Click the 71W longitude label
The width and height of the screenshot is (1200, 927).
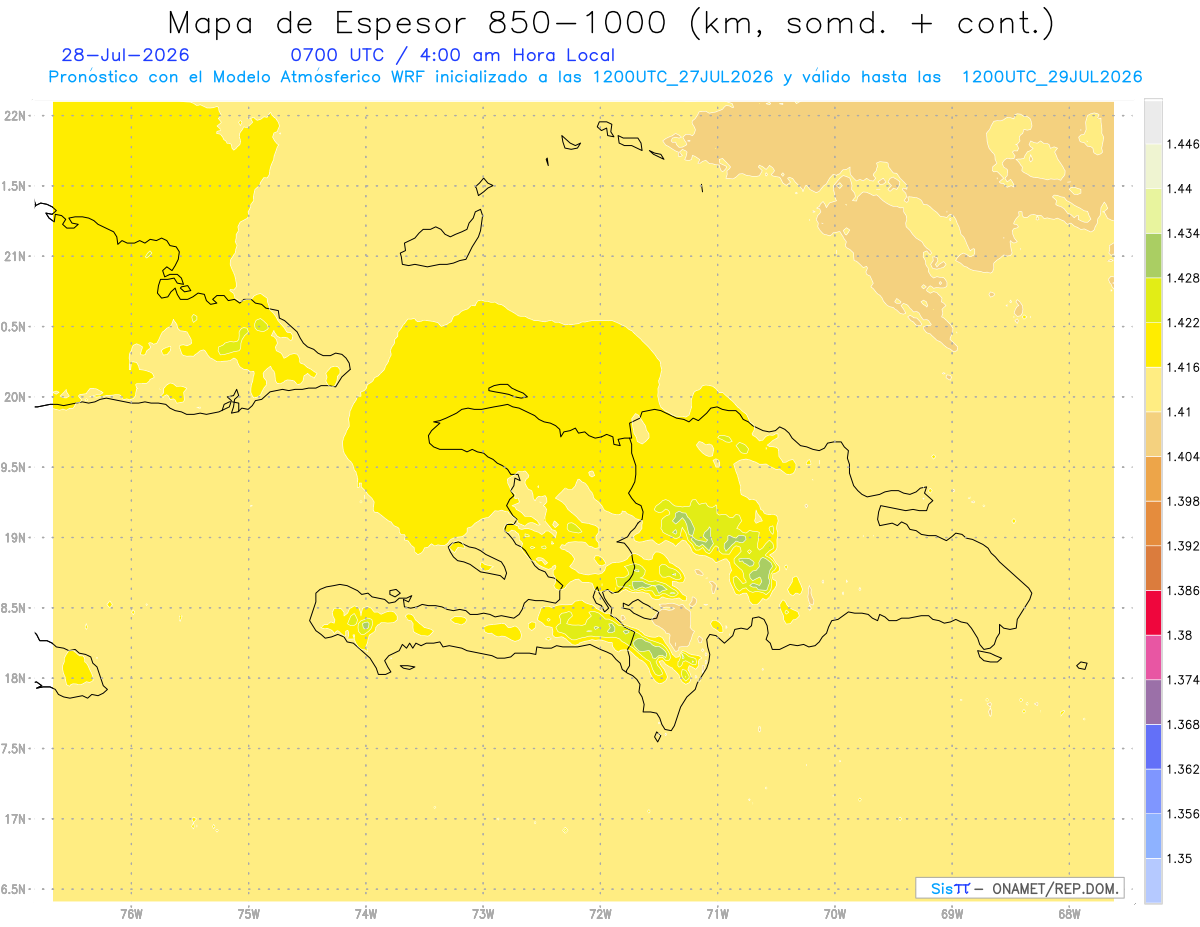717,914
